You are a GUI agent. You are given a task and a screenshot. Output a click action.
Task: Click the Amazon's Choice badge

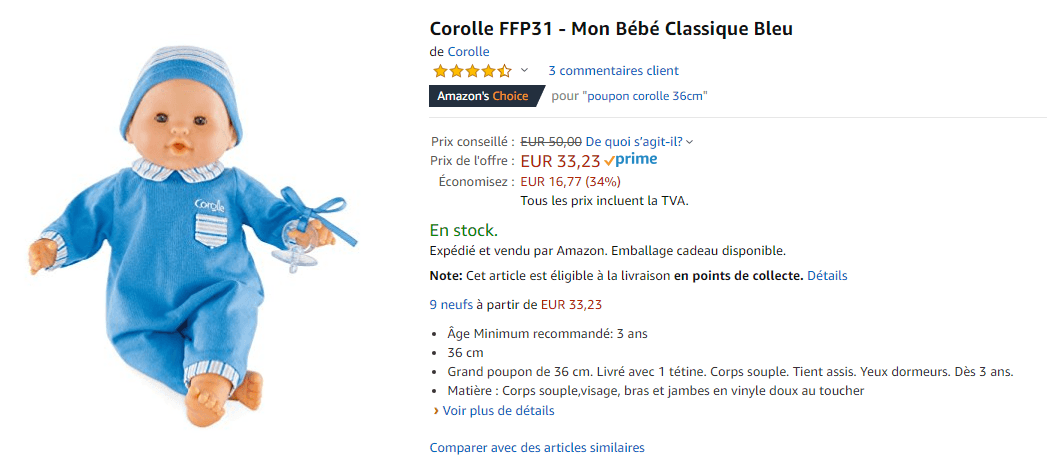[x=483, y=96]
